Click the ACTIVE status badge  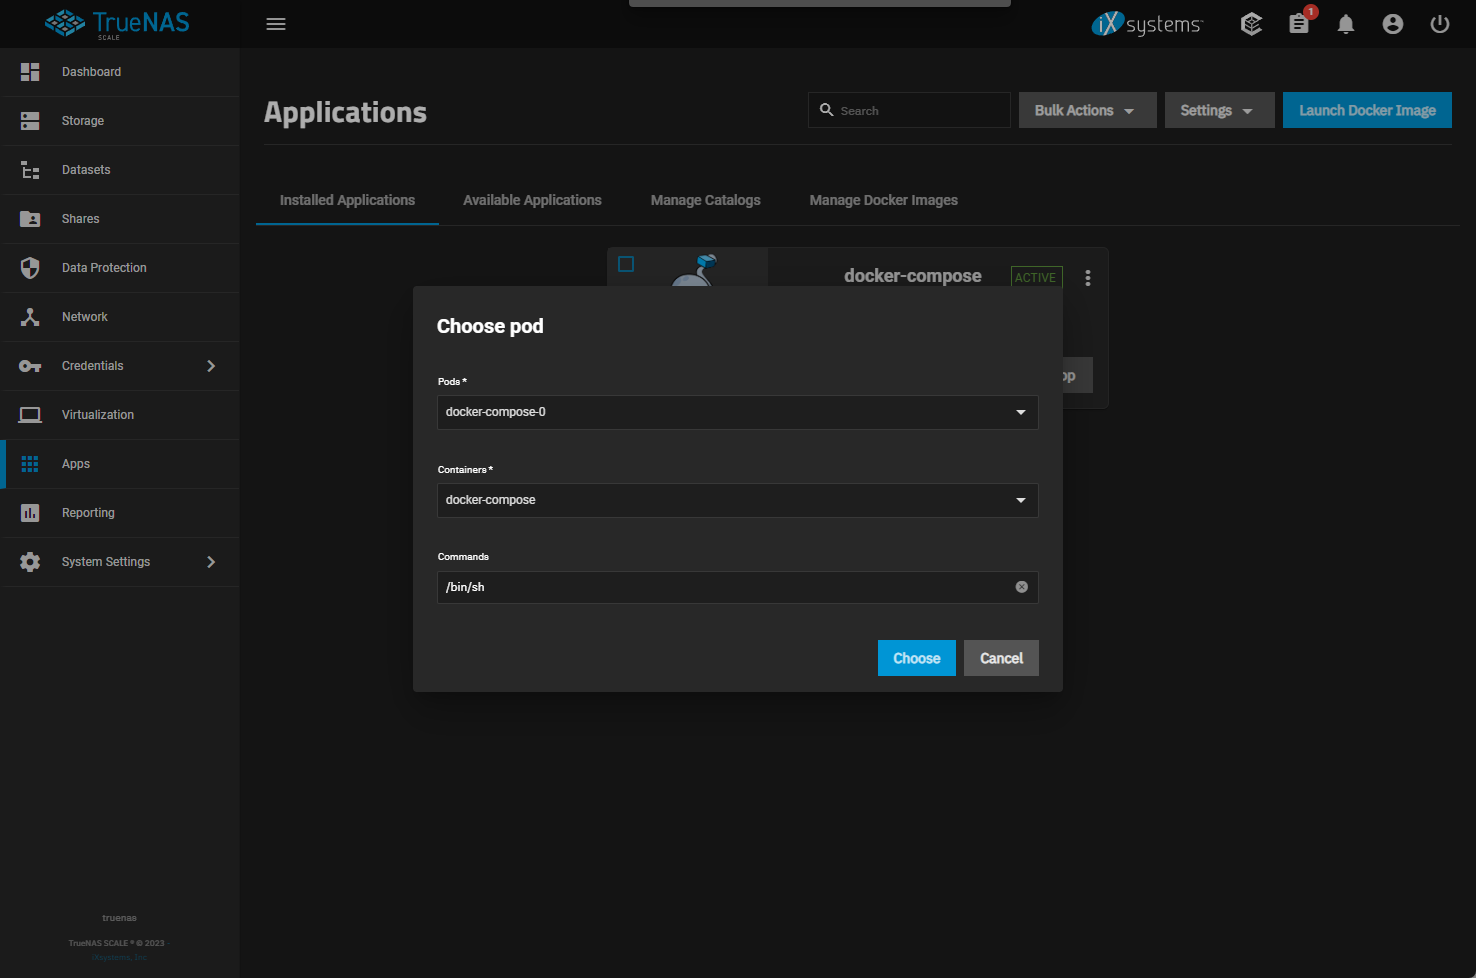1036,277
